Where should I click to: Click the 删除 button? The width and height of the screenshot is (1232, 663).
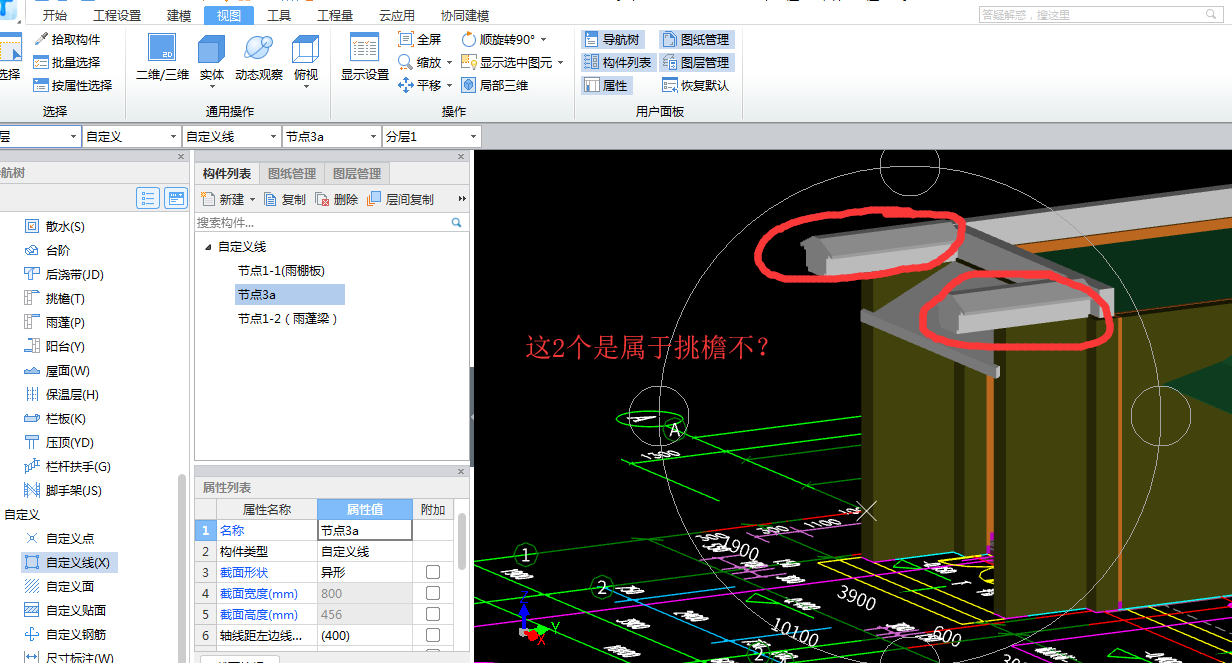337,199
